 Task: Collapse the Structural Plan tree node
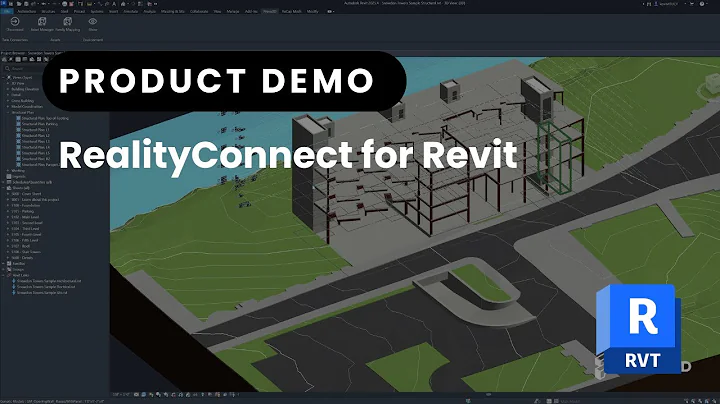click(x=8, y=112)
